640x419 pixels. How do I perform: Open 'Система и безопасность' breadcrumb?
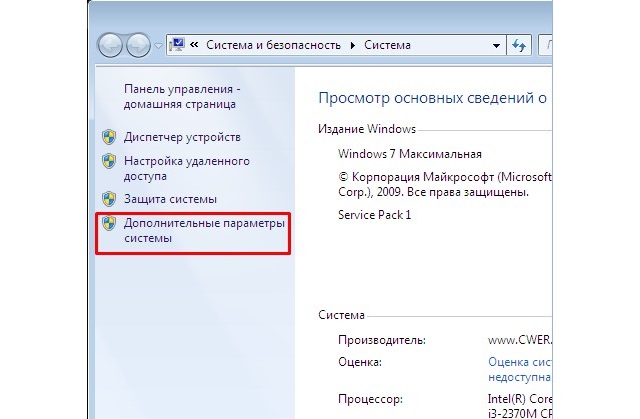273,45
